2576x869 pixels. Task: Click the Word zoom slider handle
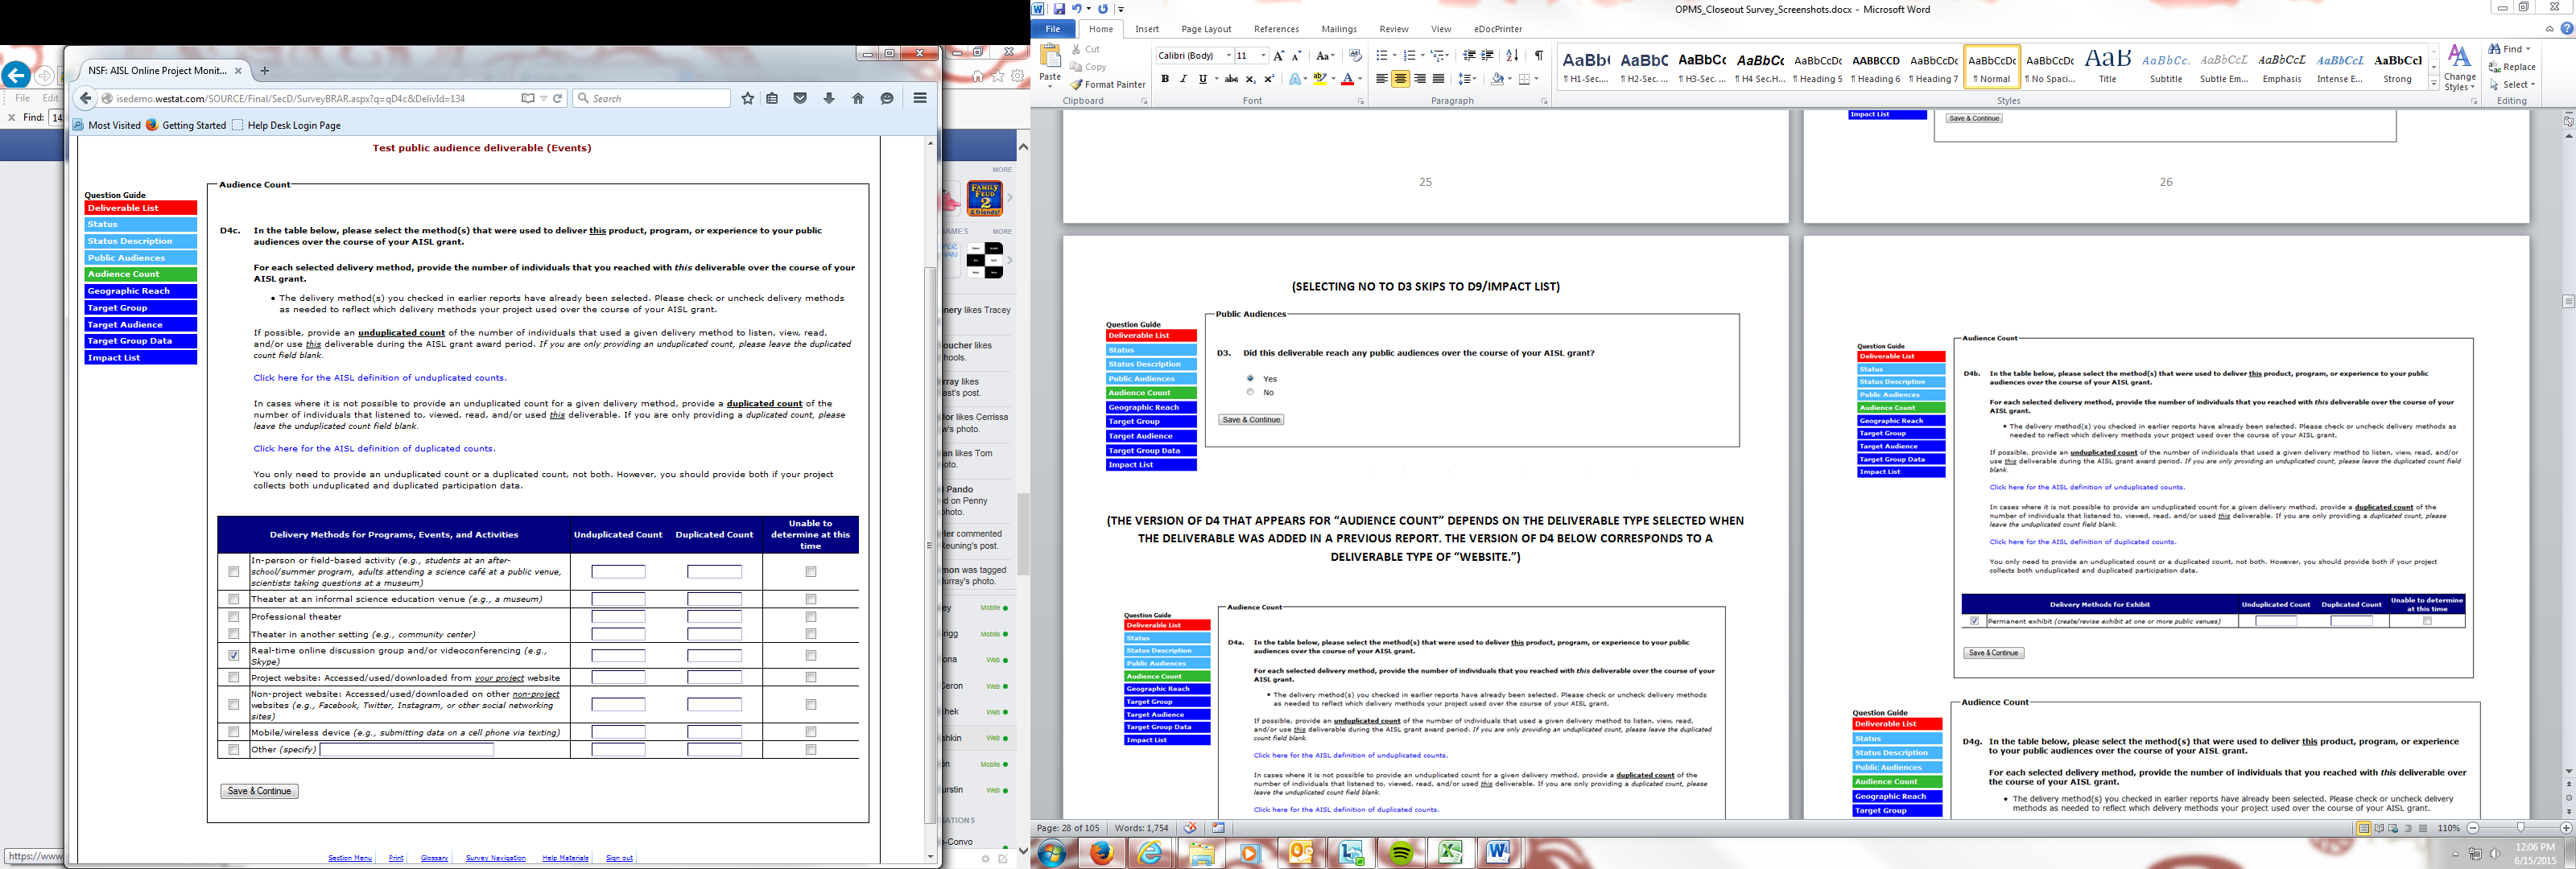[2521, 828]
